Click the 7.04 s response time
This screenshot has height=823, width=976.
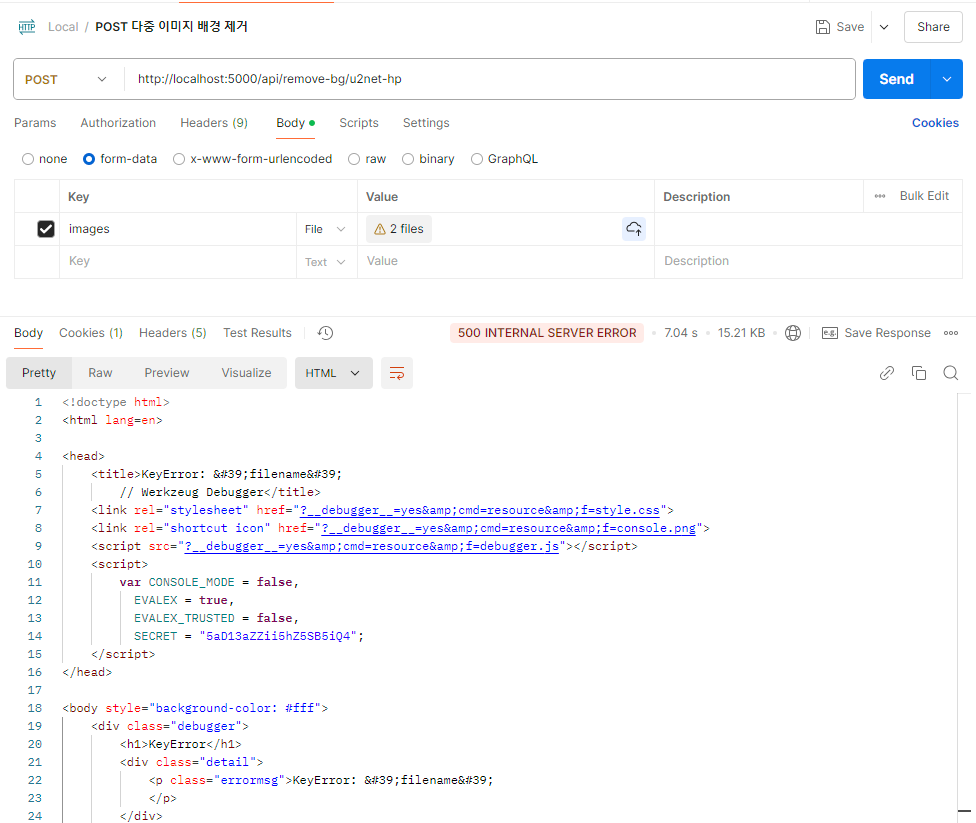click(680, 333)
